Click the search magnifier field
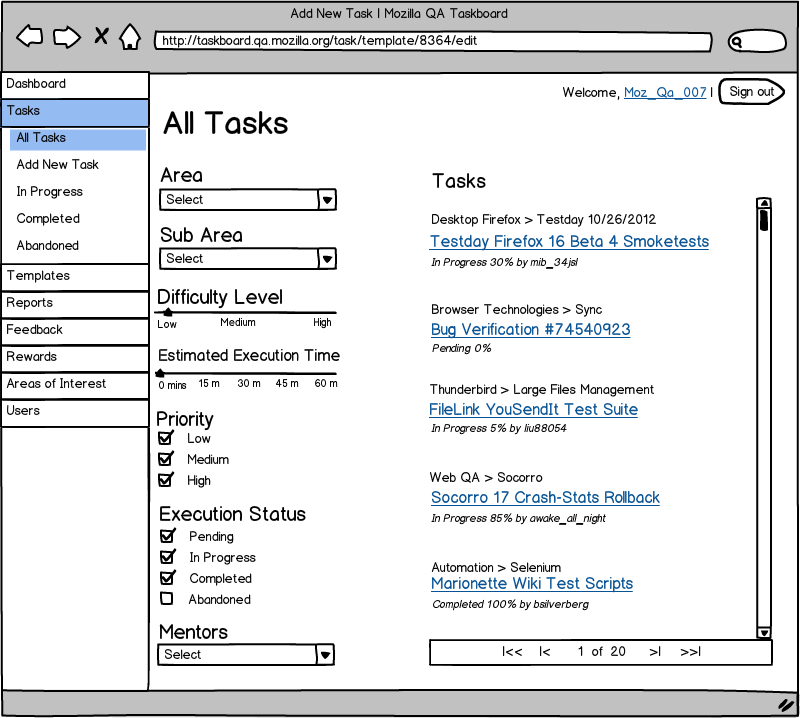The width and height of the screenshot is (800, 718). click(757, 41)
